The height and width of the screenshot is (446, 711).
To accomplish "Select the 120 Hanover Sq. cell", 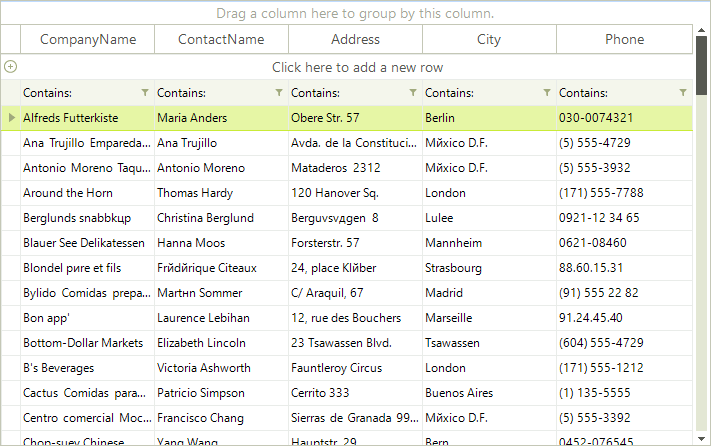I will coord(356,193).
